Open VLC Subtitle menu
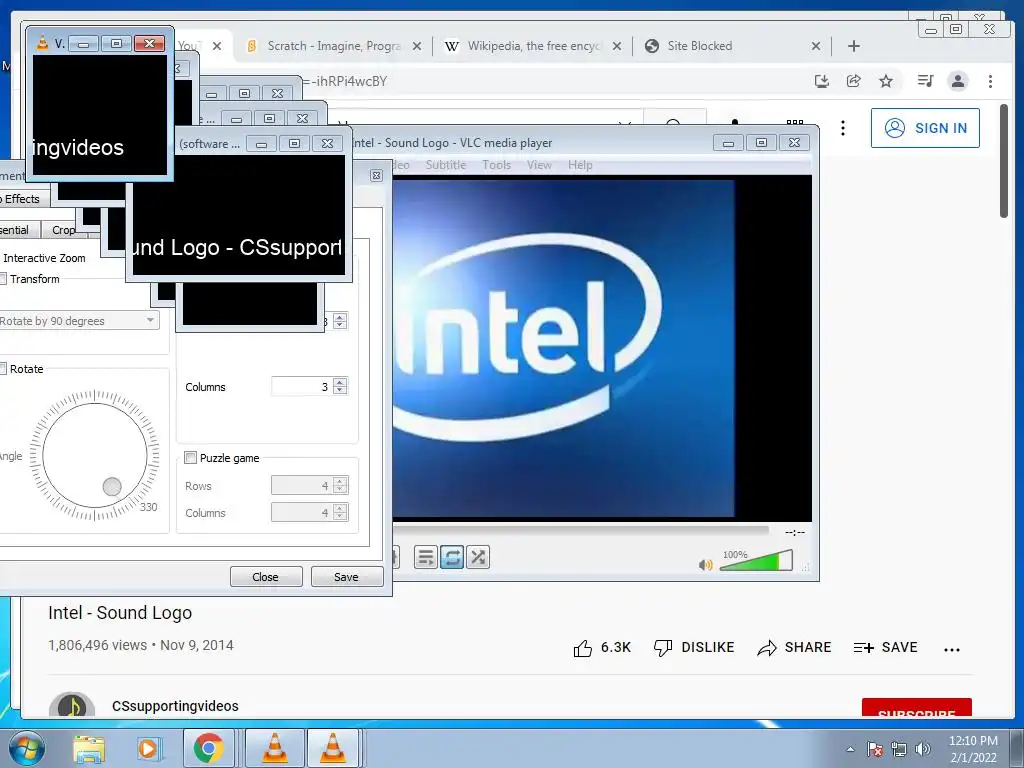The image size is (1024, 768). click(x=445, y=165)
